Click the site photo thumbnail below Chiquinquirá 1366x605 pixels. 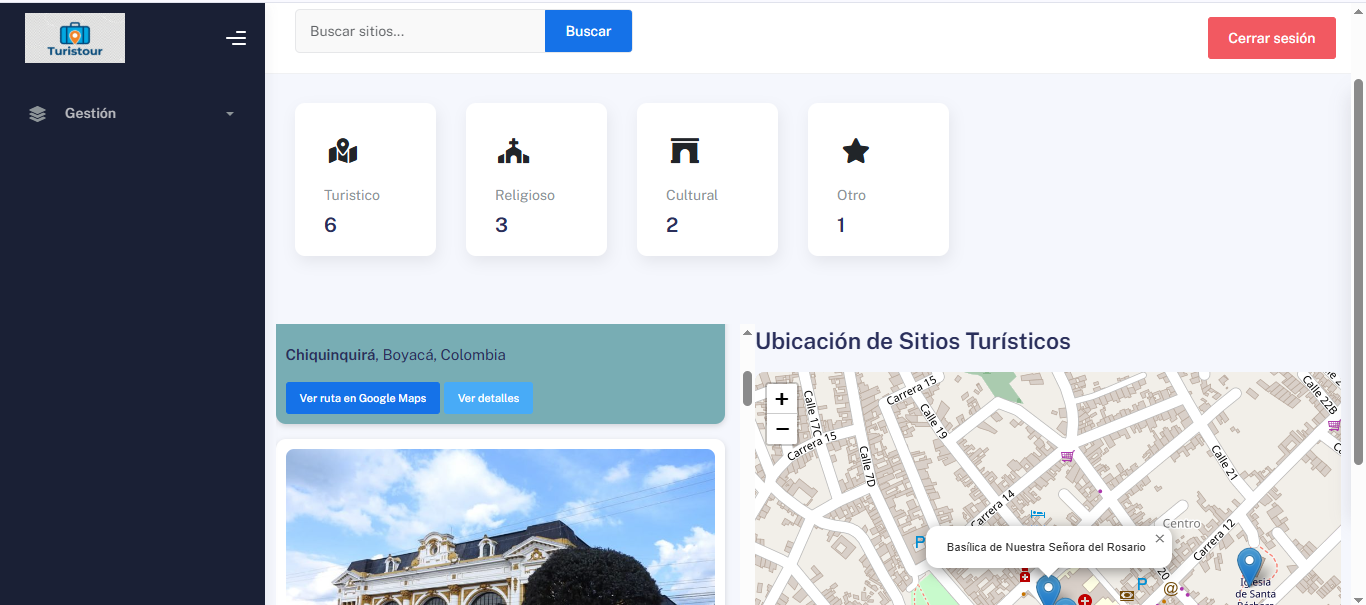tap(500, 527)
